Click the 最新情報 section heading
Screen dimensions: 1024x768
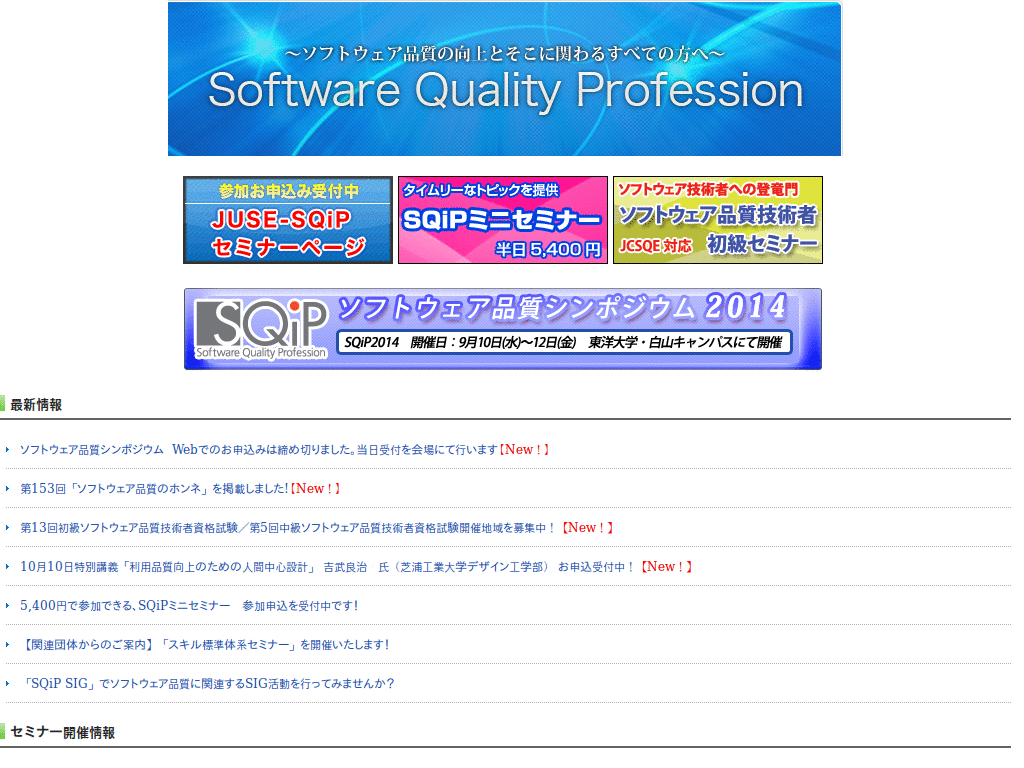(x=36, y=405)
